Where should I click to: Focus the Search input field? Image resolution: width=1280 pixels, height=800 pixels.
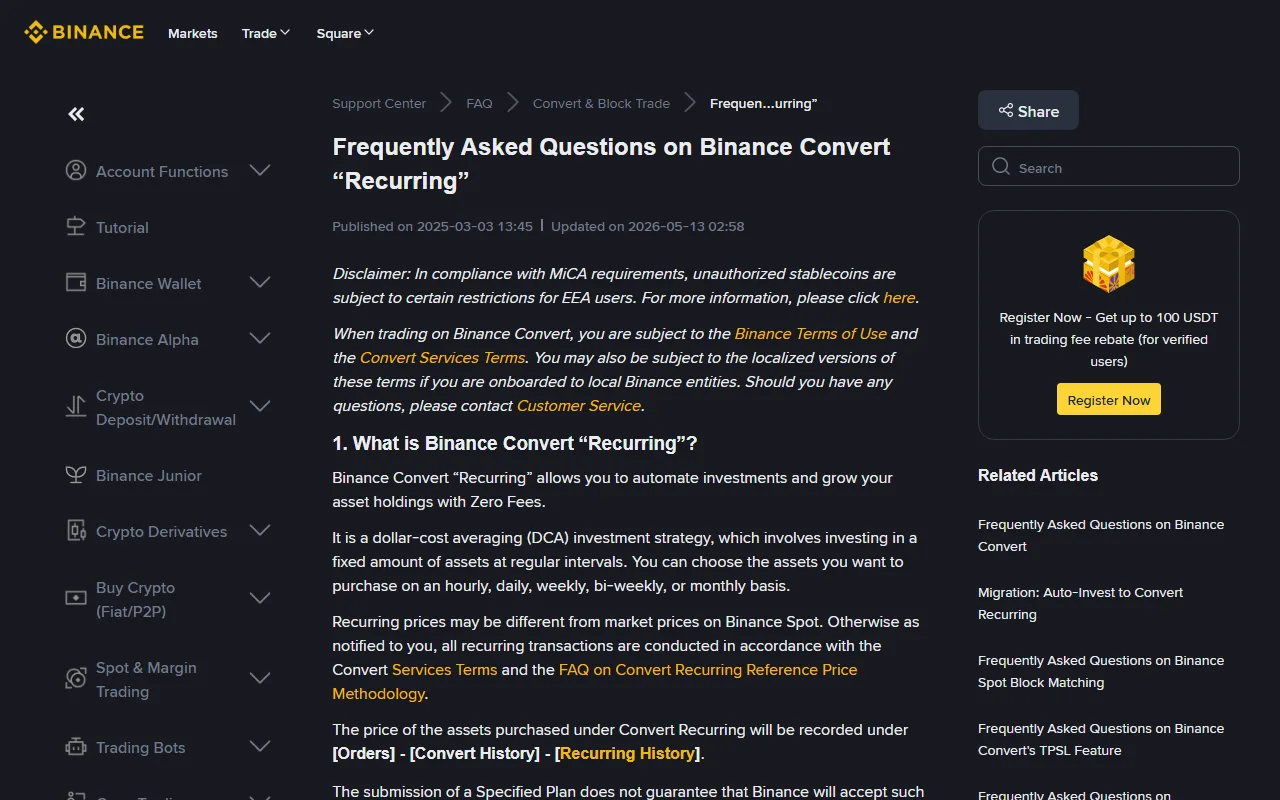[1109, 167]
